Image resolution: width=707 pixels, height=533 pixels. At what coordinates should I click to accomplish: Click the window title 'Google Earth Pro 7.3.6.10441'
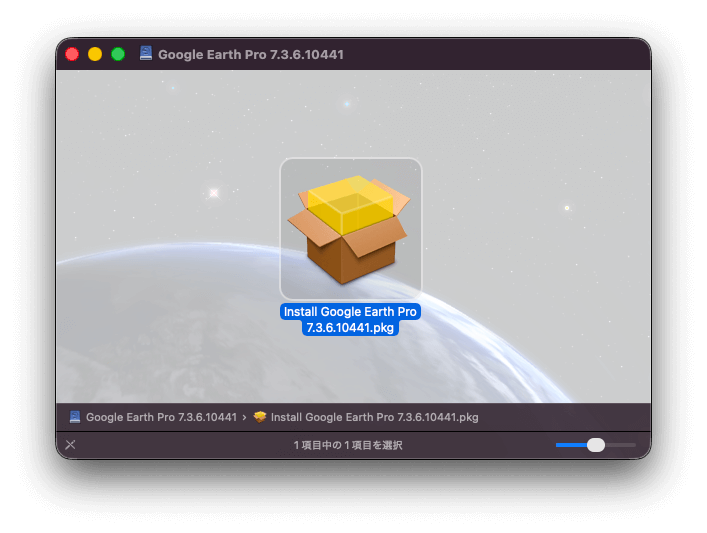click(x=250, y=54)
